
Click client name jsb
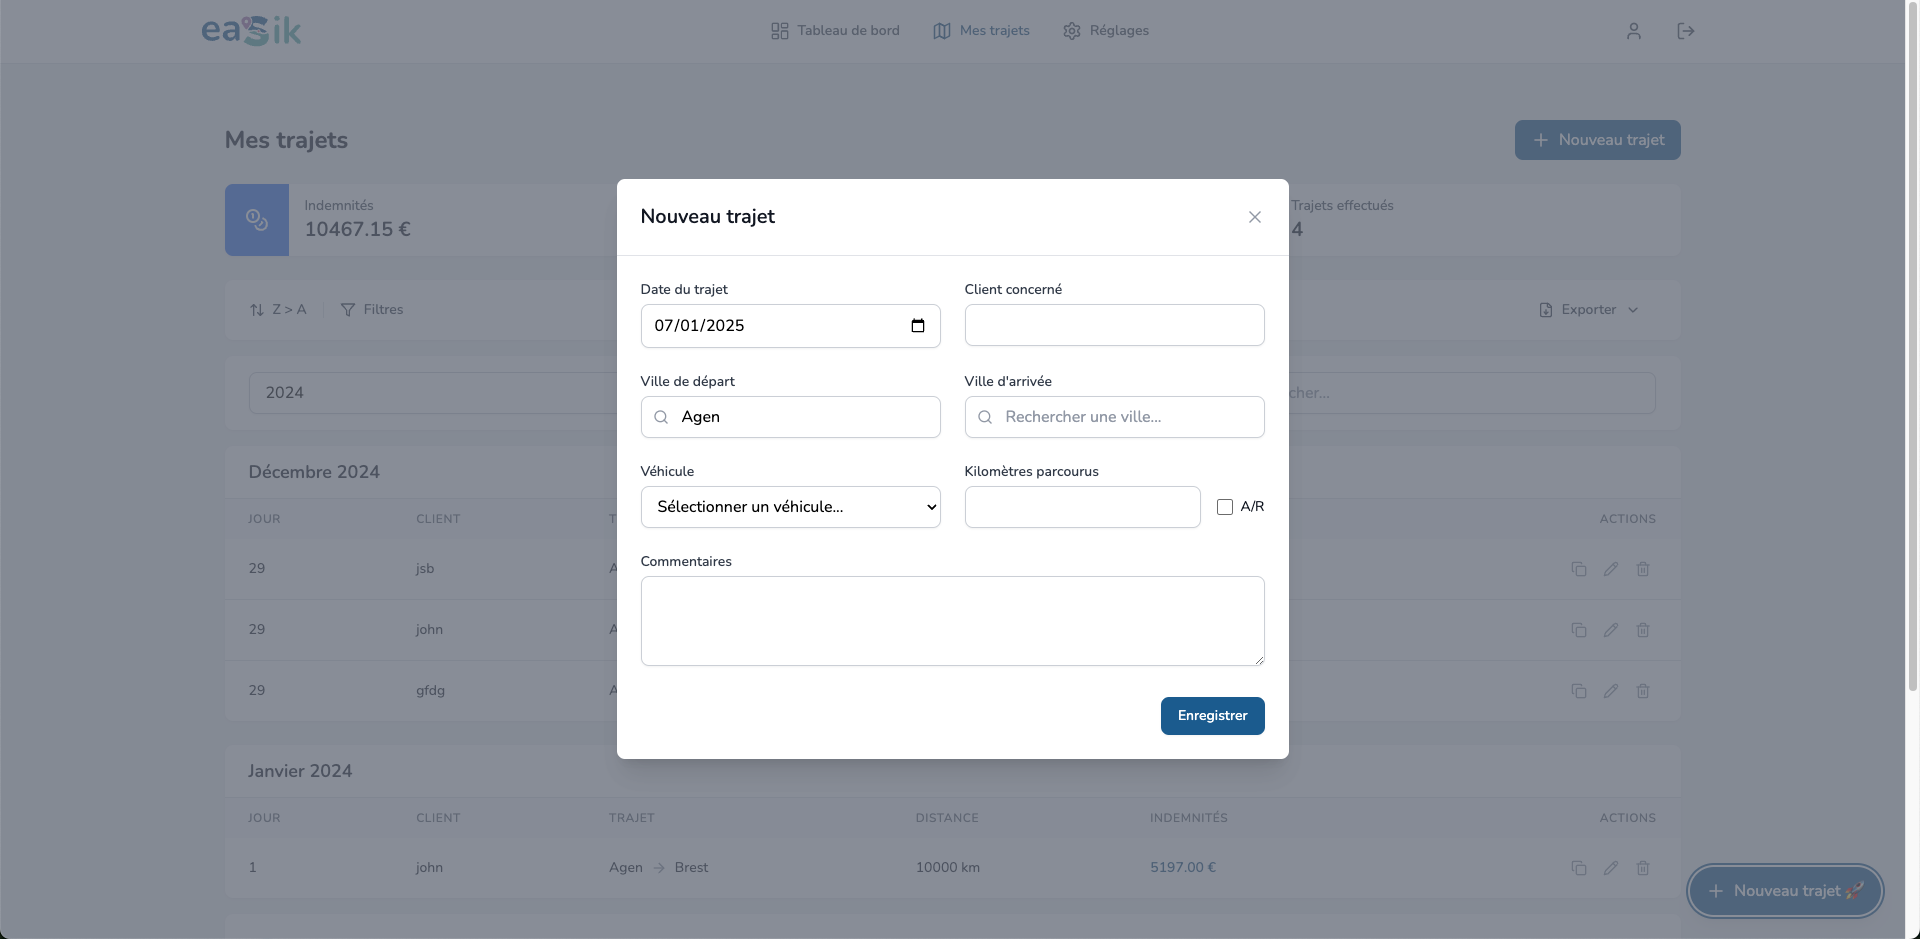(425, 569)
